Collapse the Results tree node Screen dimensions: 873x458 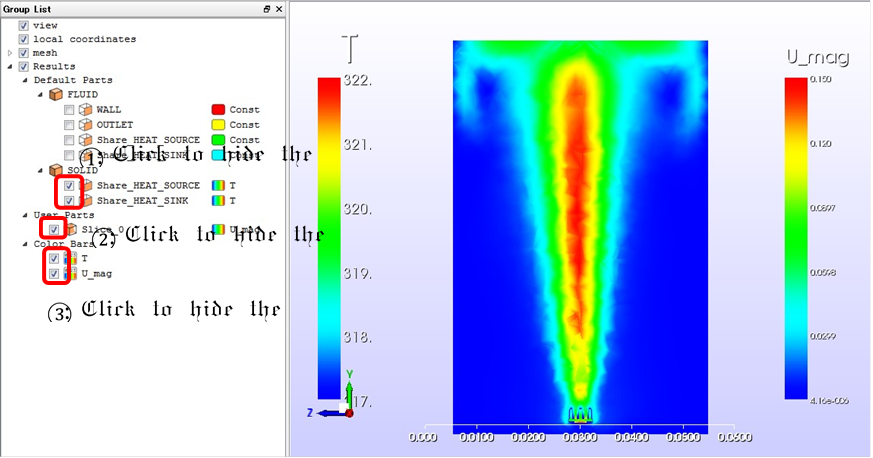pyautogui.click(x=10, y=66)
